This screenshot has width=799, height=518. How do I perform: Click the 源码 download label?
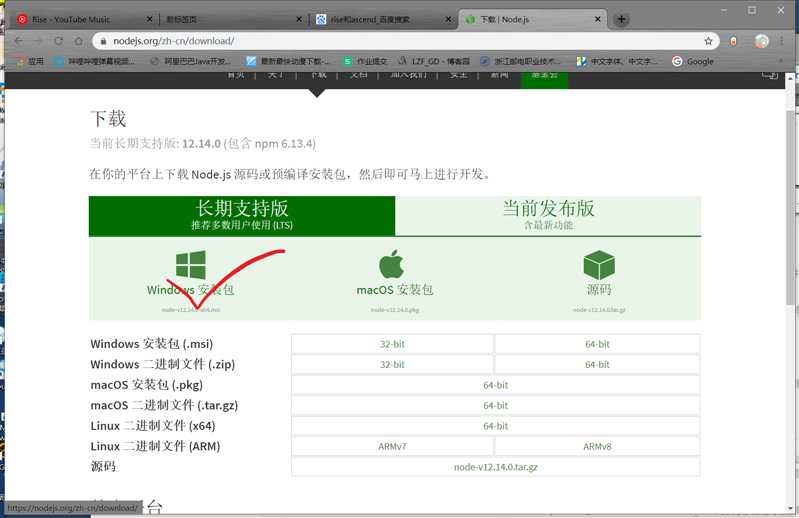click(599, 290)
